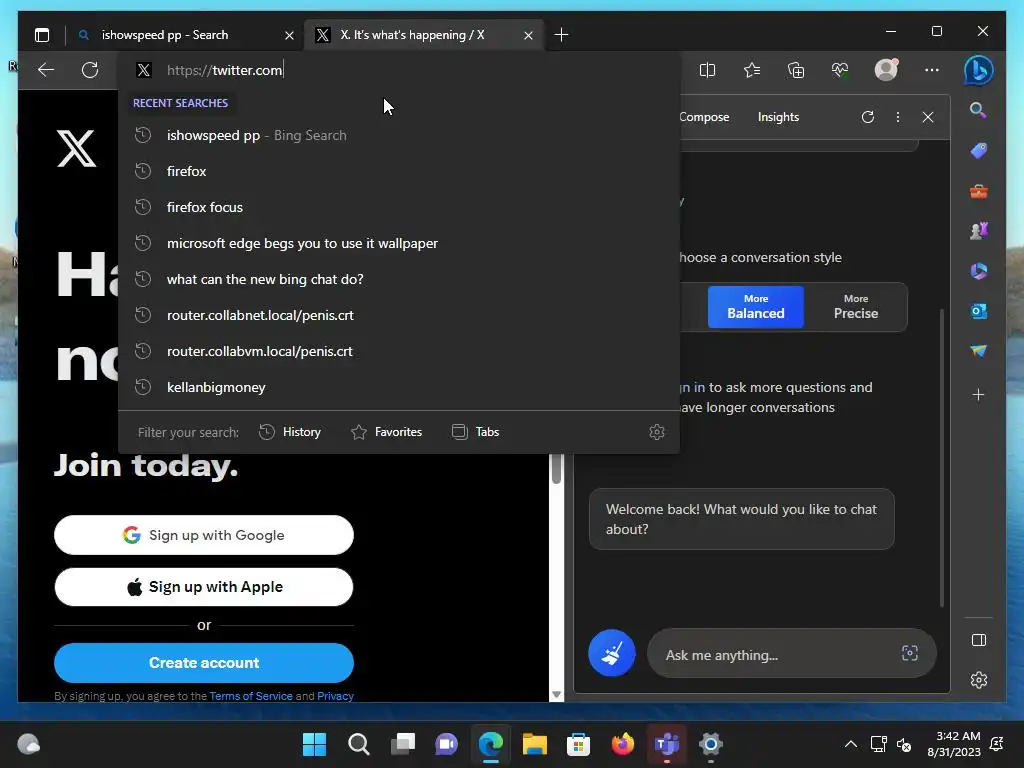
Task: Open the sidebar Outlook icon
Action: pos(978,312)
